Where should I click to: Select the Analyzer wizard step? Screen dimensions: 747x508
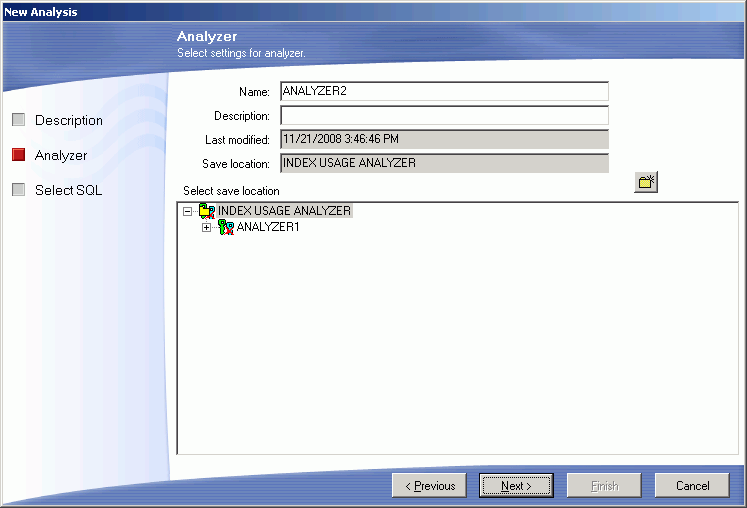pos(61,155)
